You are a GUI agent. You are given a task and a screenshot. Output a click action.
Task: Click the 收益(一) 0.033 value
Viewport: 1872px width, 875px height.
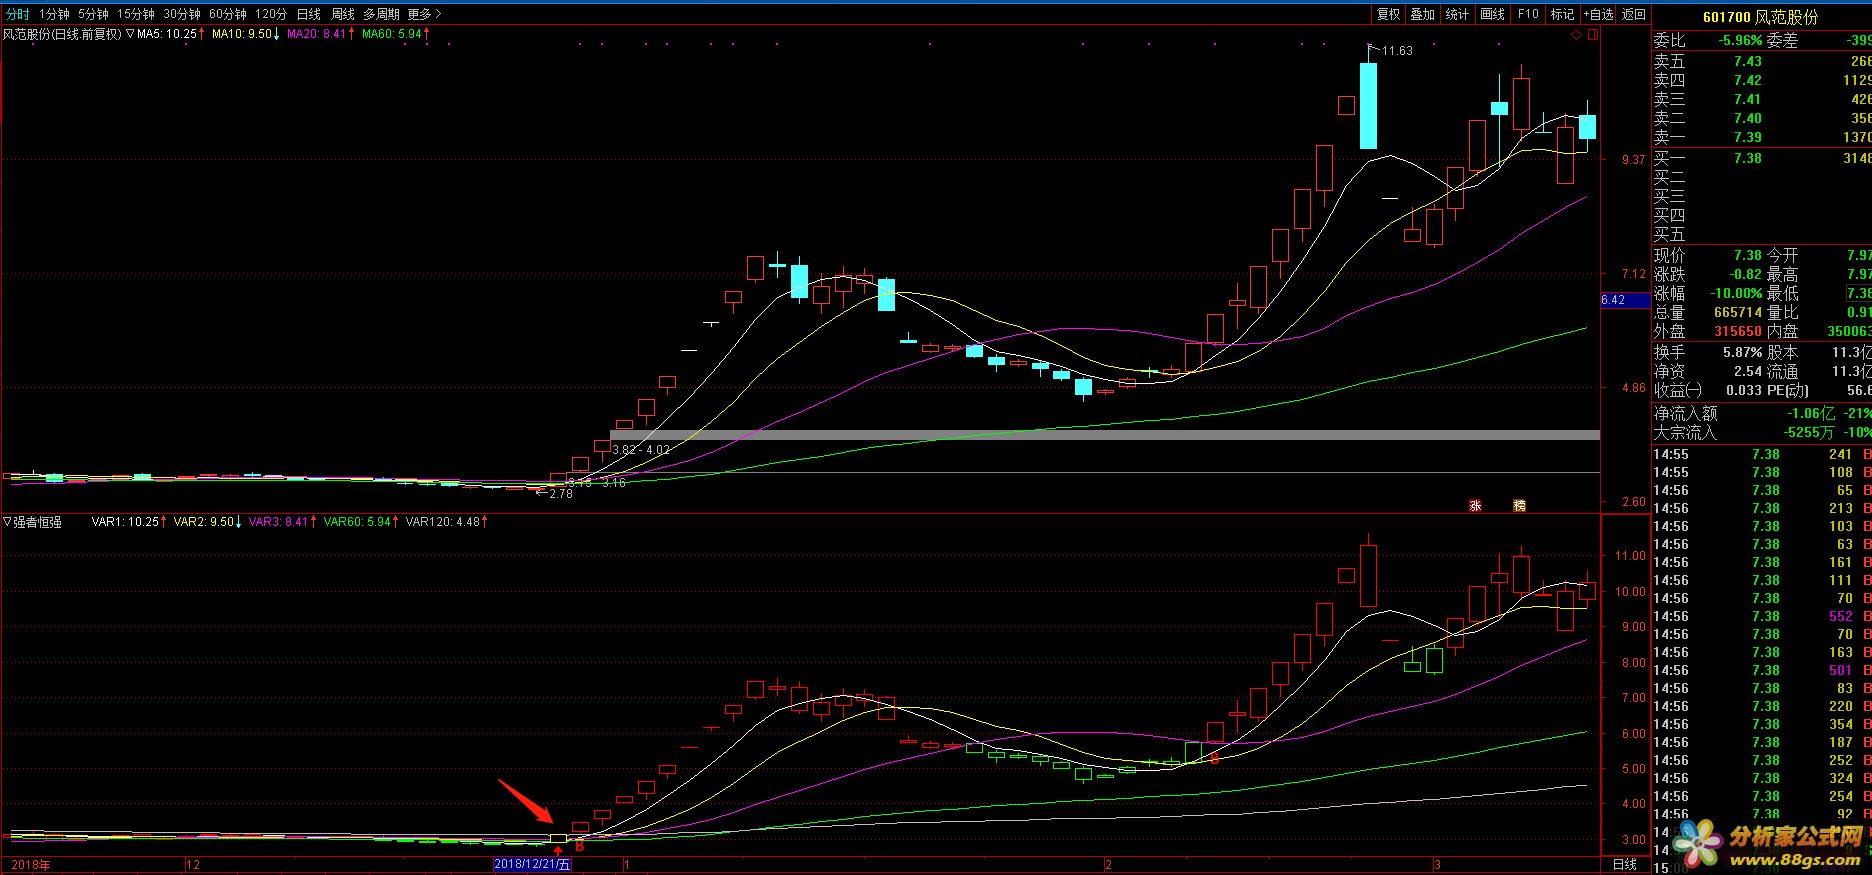[1744, 390]
